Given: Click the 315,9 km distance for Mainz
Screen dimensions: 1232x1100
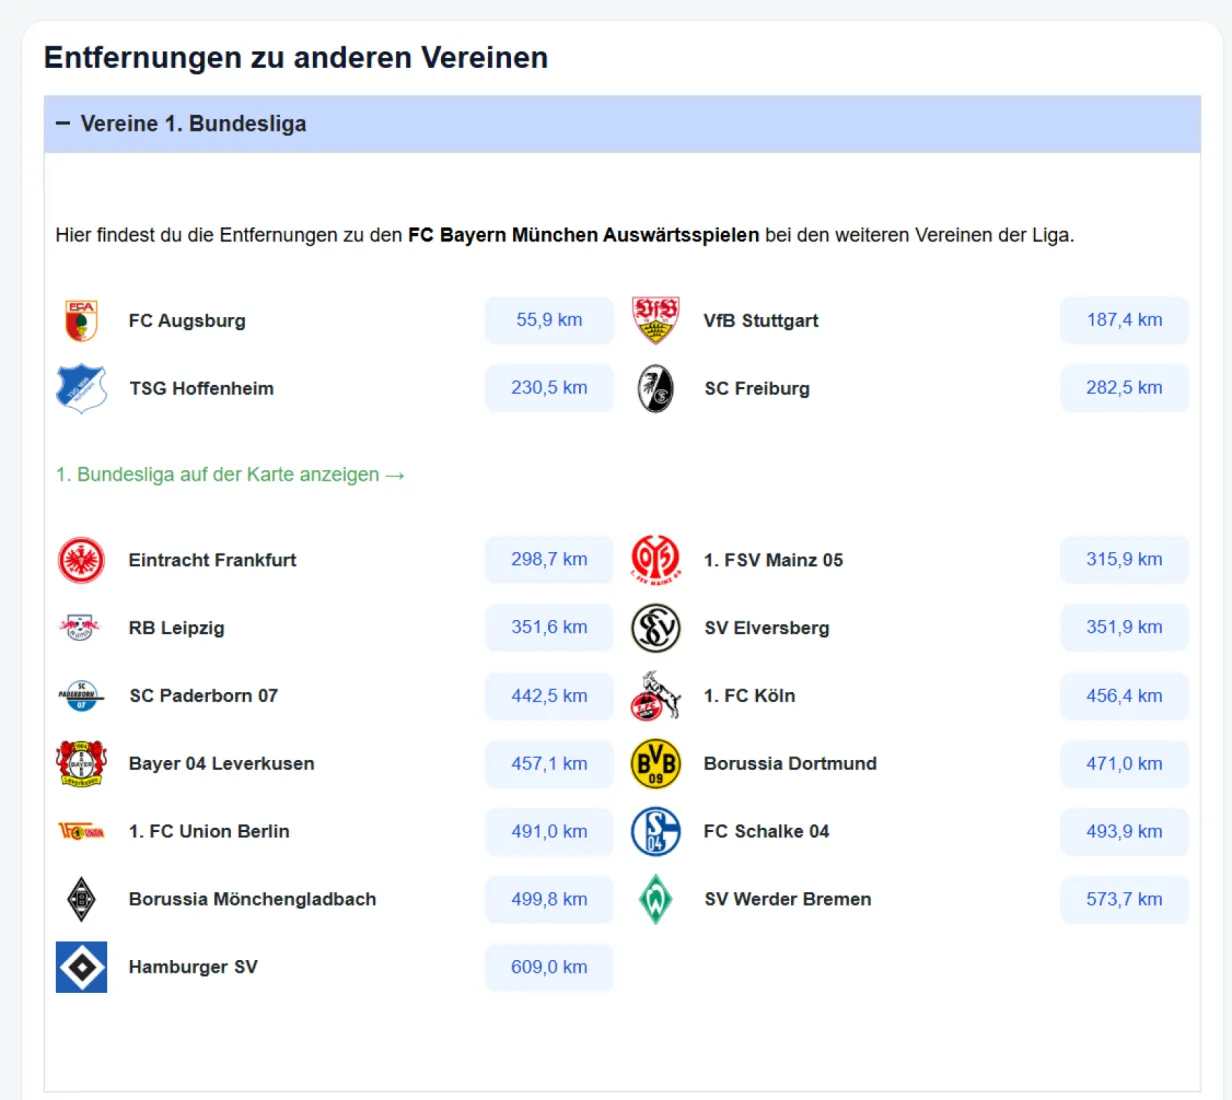Looking at the screenshot, I should (1124, 560).
